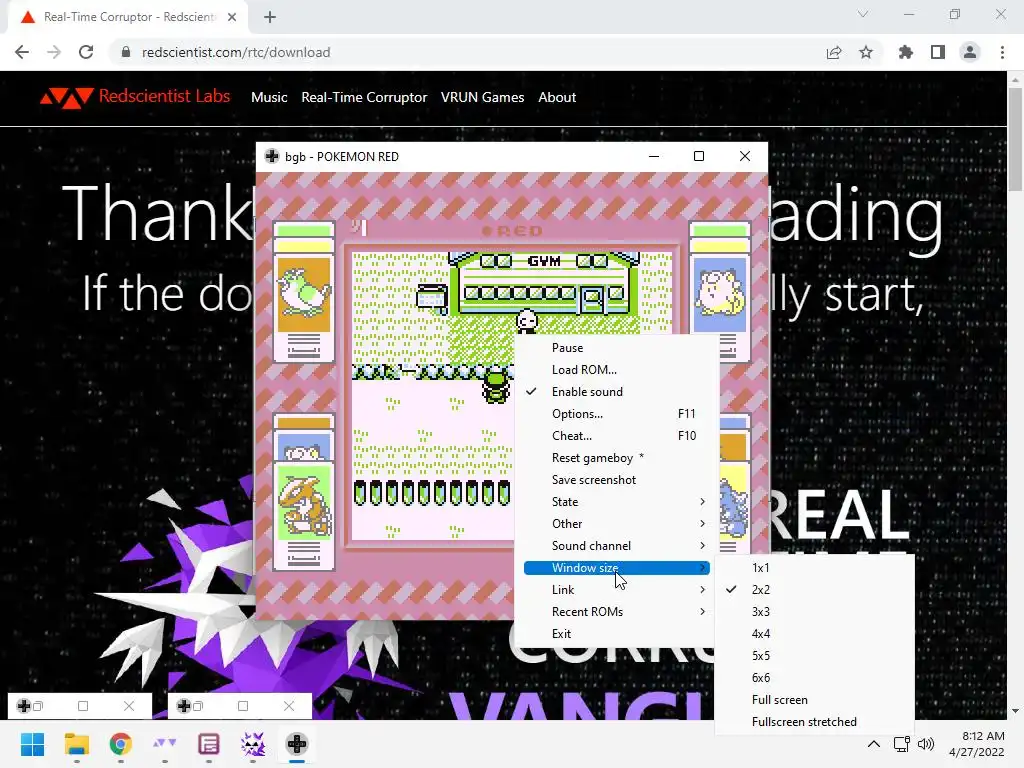Open the Chrome profile avatar
This screenshot has height=768, width=1024.
point(970,52)
